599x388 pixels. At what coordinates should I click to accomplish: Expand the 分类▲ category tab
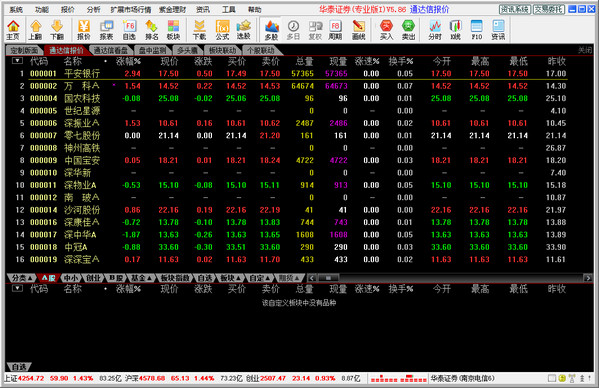(21, 278)
